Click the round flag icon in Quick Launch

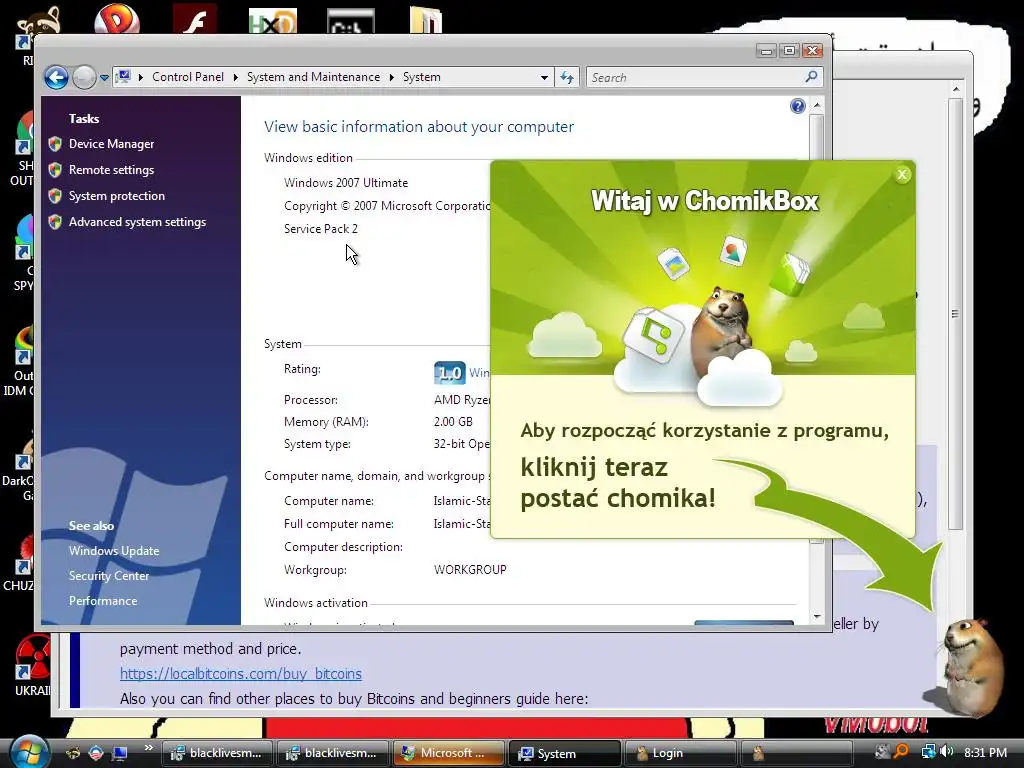pos(96,753)
